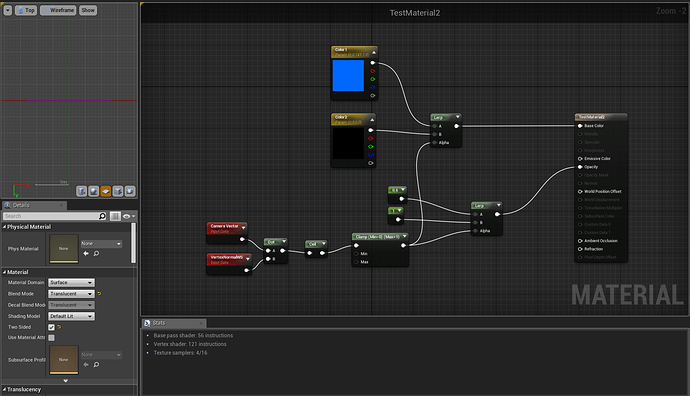Click the Details search magnifier icon
The width and height of the screenshot is (690, 396).
pyautogui.click(x=103, y=216)
